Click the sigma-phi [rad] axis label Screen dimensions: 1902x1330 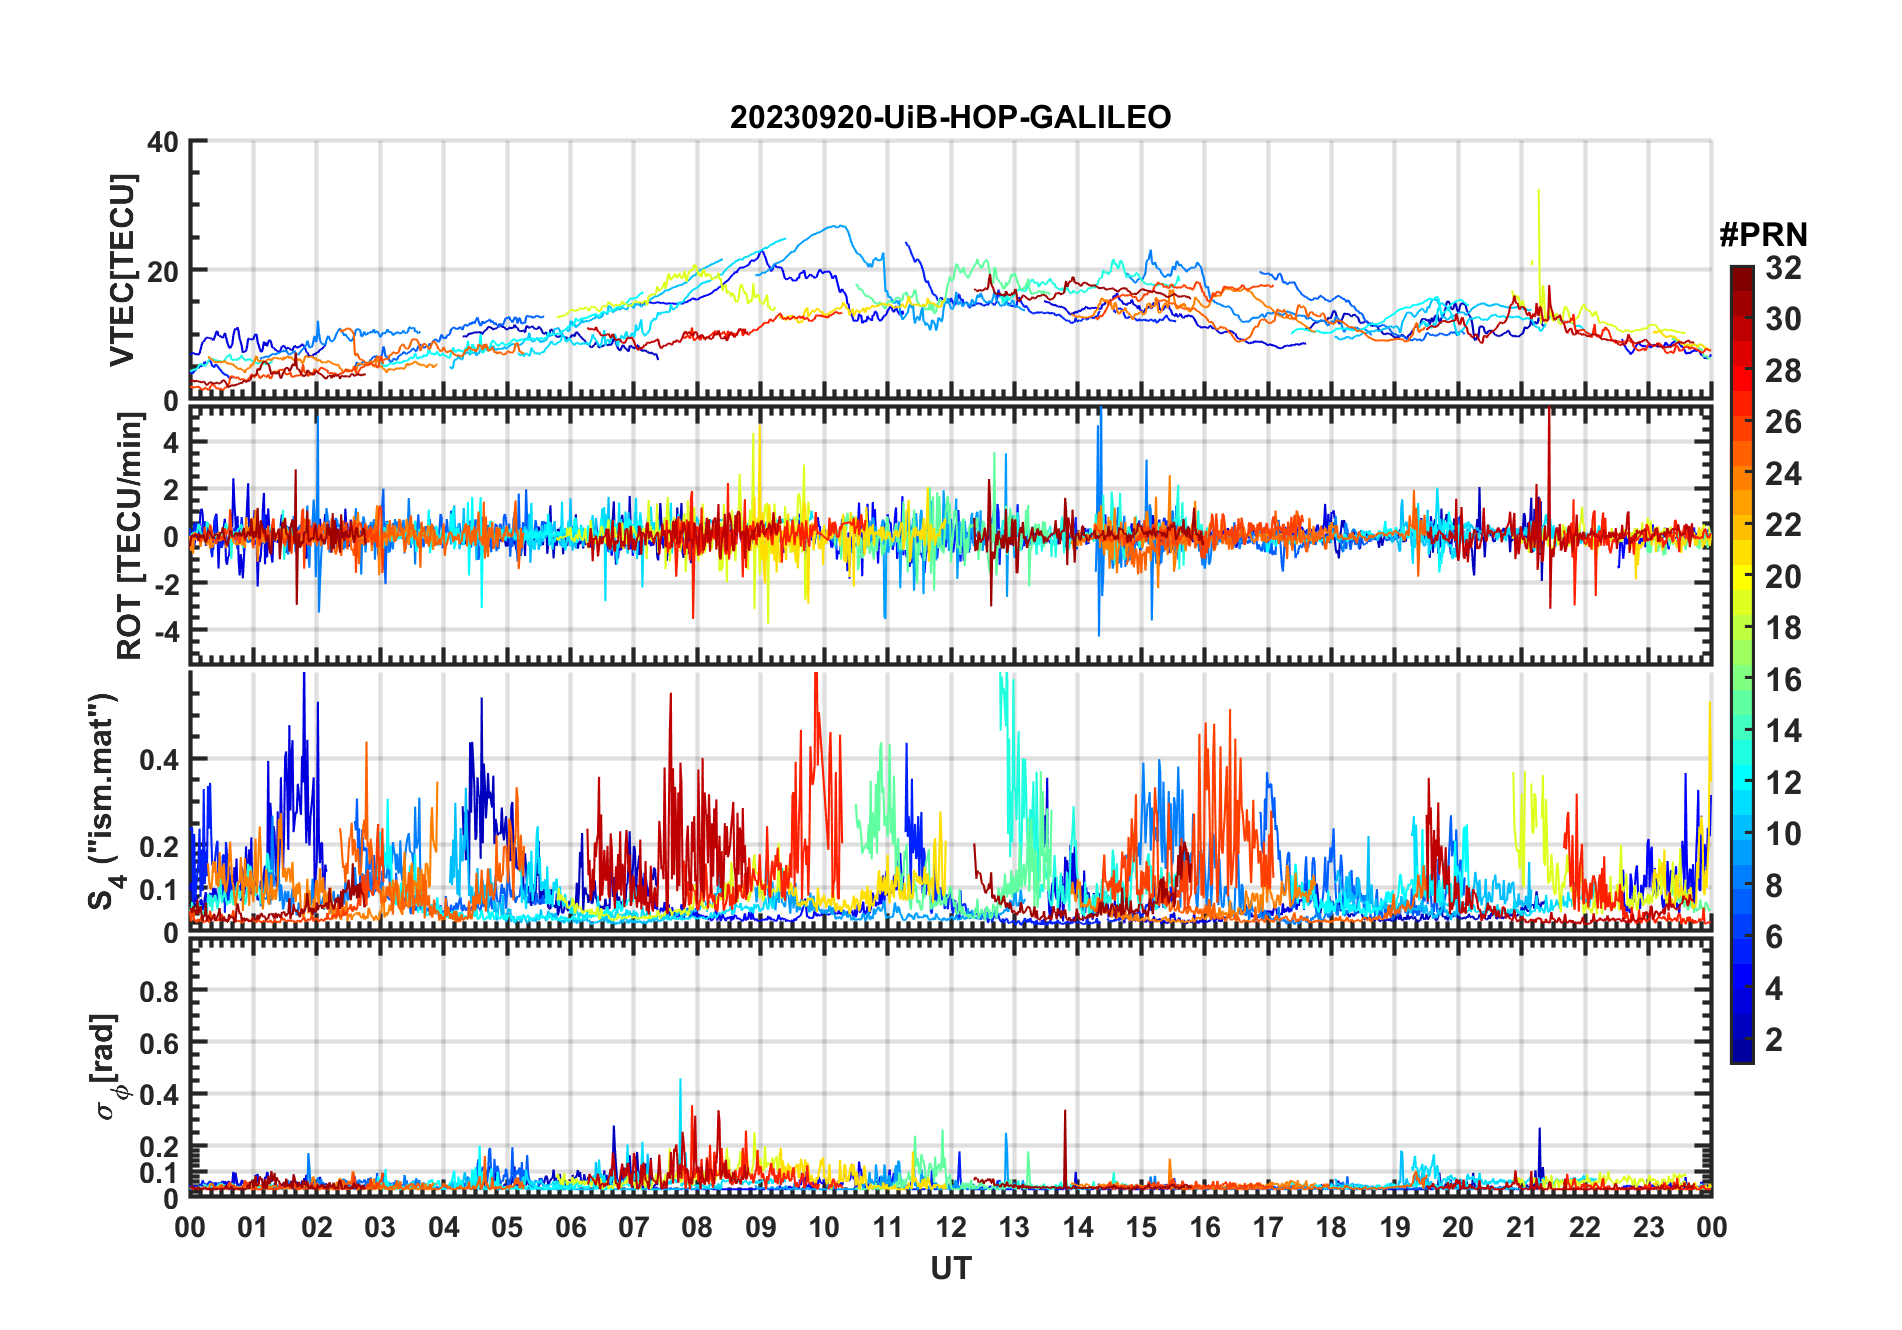point(106,1067)
